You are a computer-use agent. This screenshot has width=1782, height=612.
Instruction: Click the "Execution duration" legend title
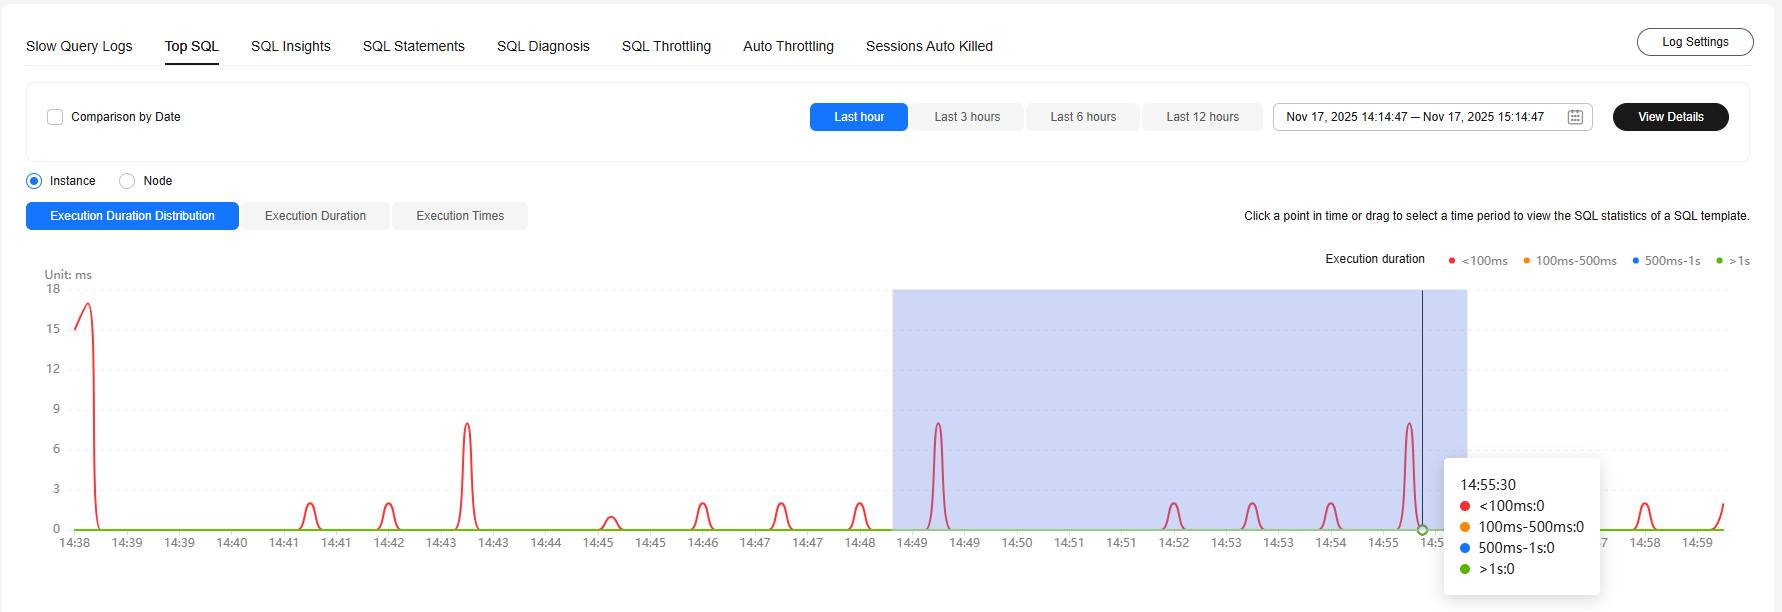1375,259
